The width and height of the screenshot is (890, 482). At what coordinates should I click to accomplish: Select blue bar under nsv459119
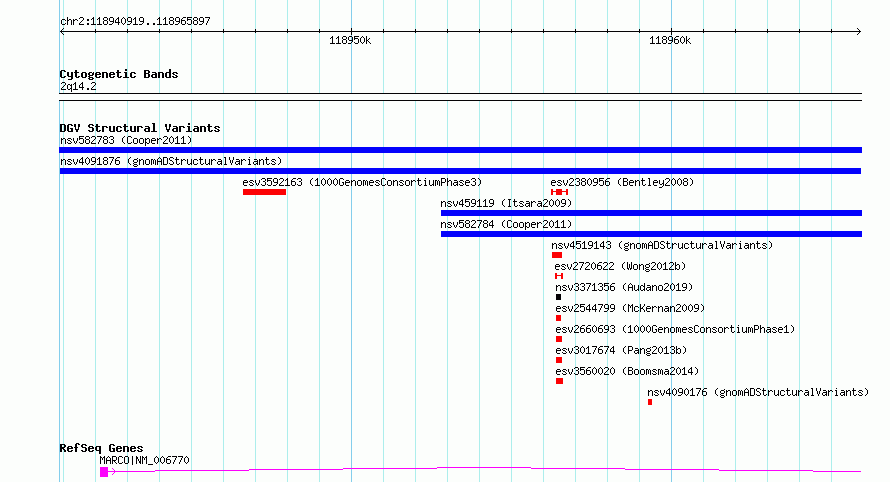(651, 213)
